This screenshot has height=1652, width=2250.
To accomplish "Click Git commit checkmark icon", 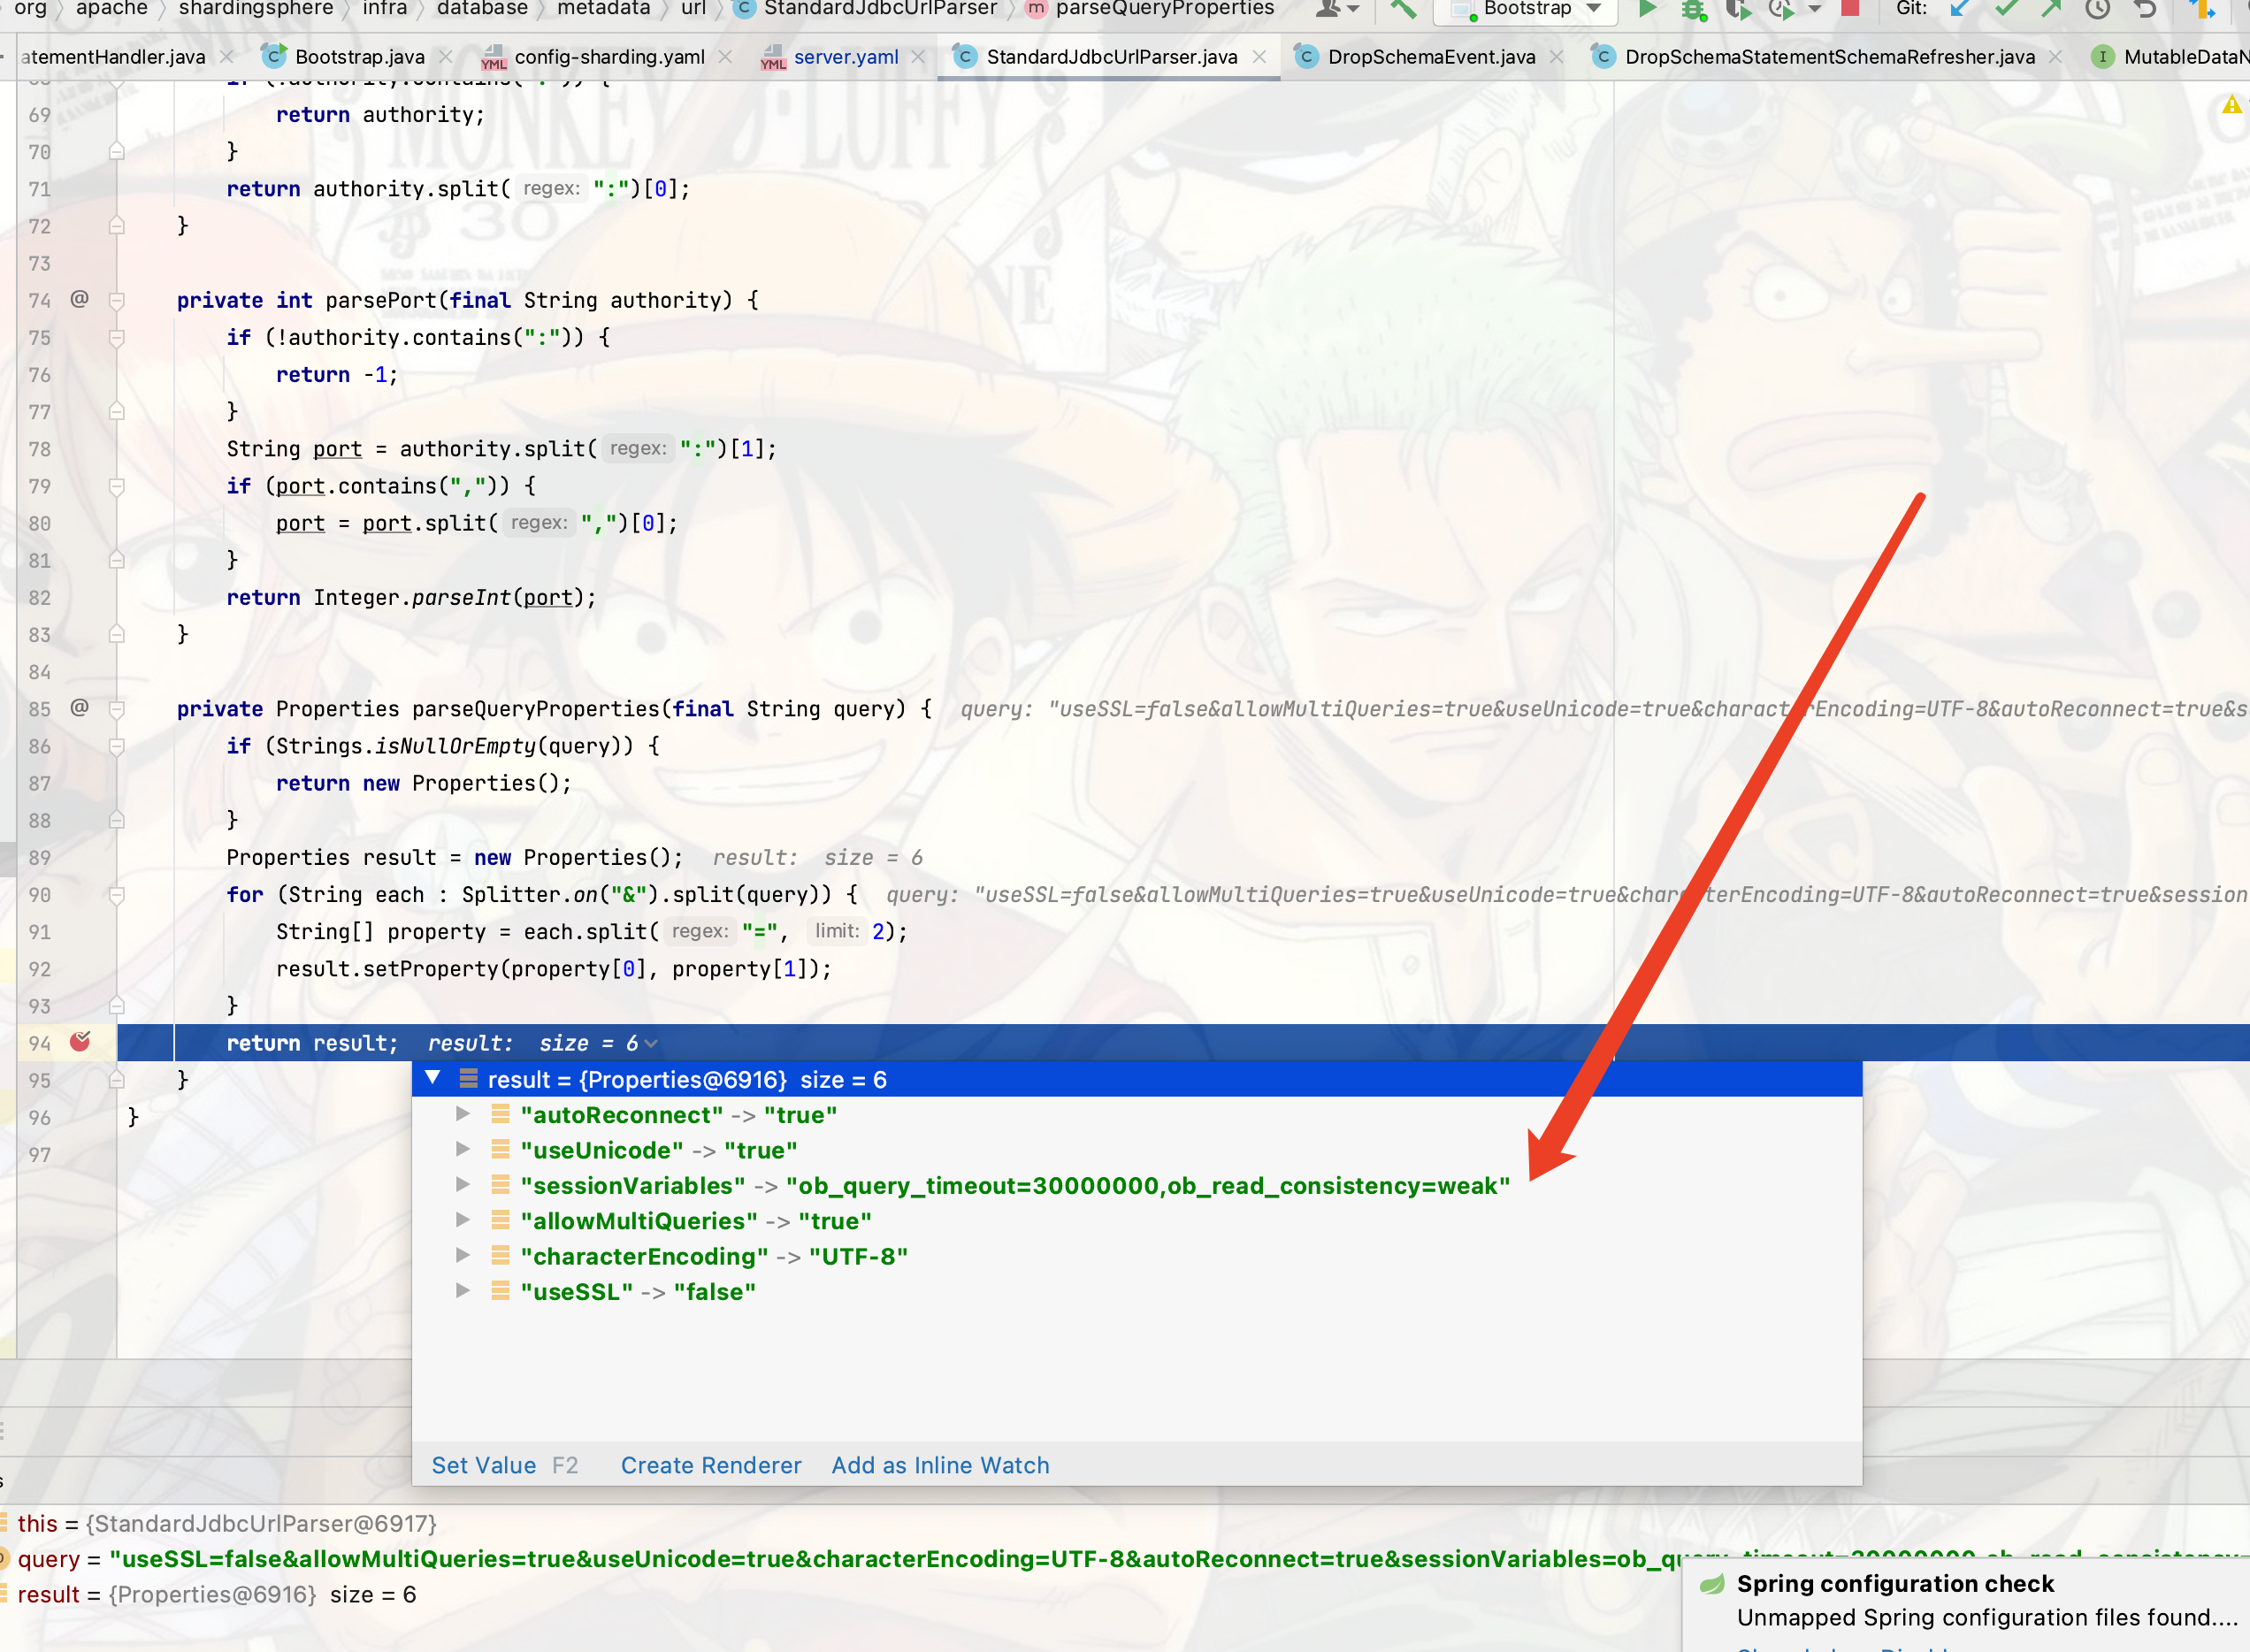I will click(2005, 9).
